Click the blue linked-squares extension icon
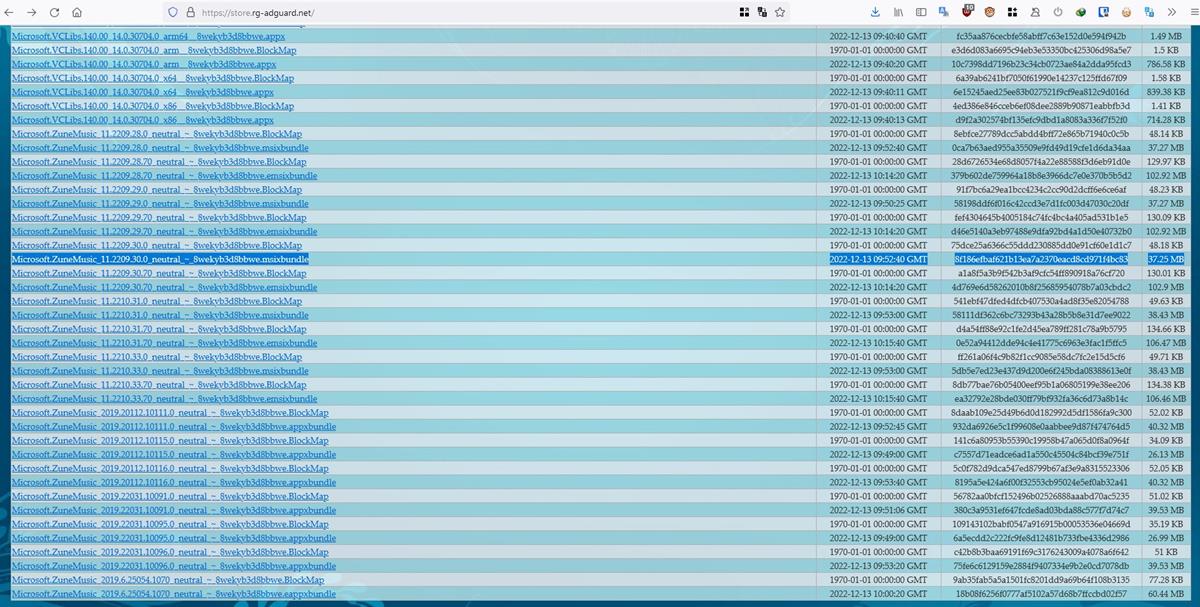This screenshot has height=607, width=1200. click(x=1149, y=12)
